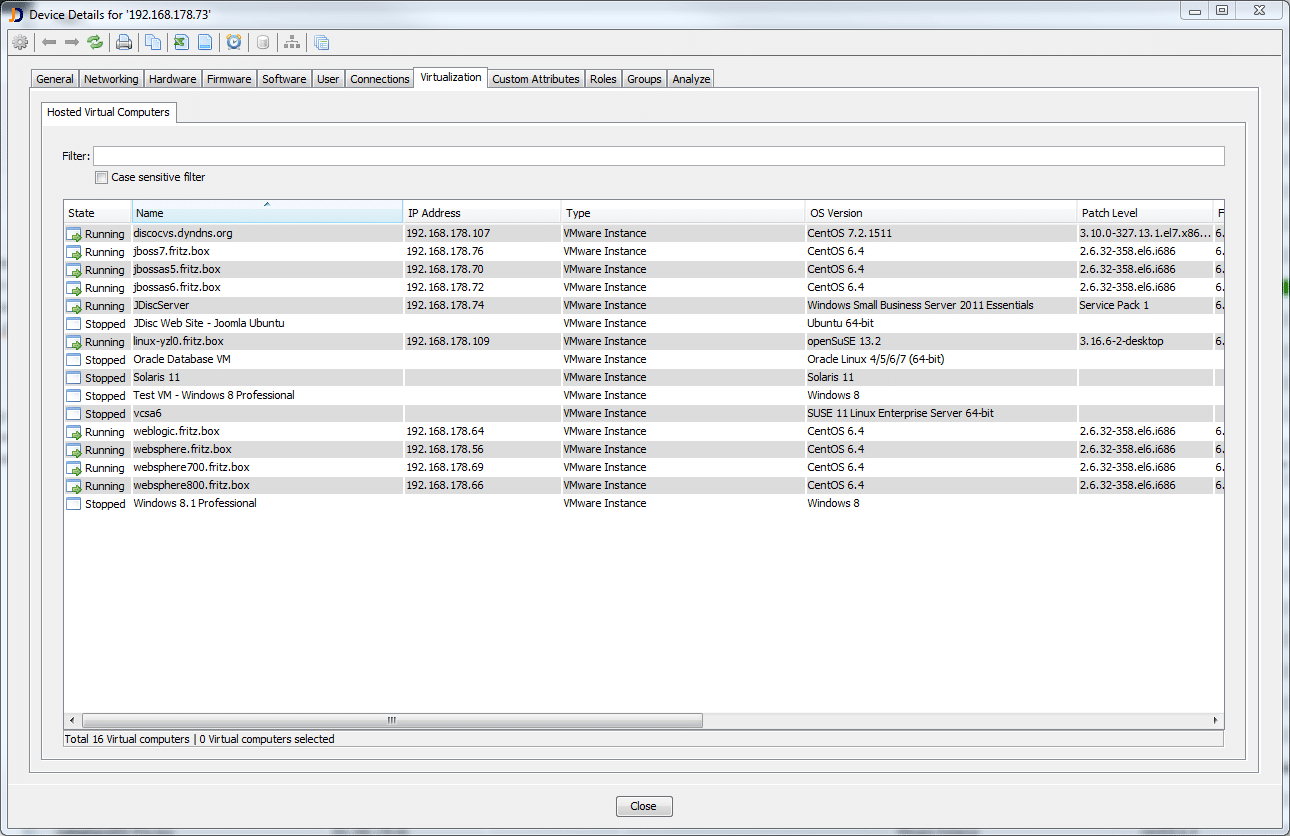The width and height of the screenshot is (1290, 836).
Task: Sort by the OS Version column header
Action: point(940,213)
